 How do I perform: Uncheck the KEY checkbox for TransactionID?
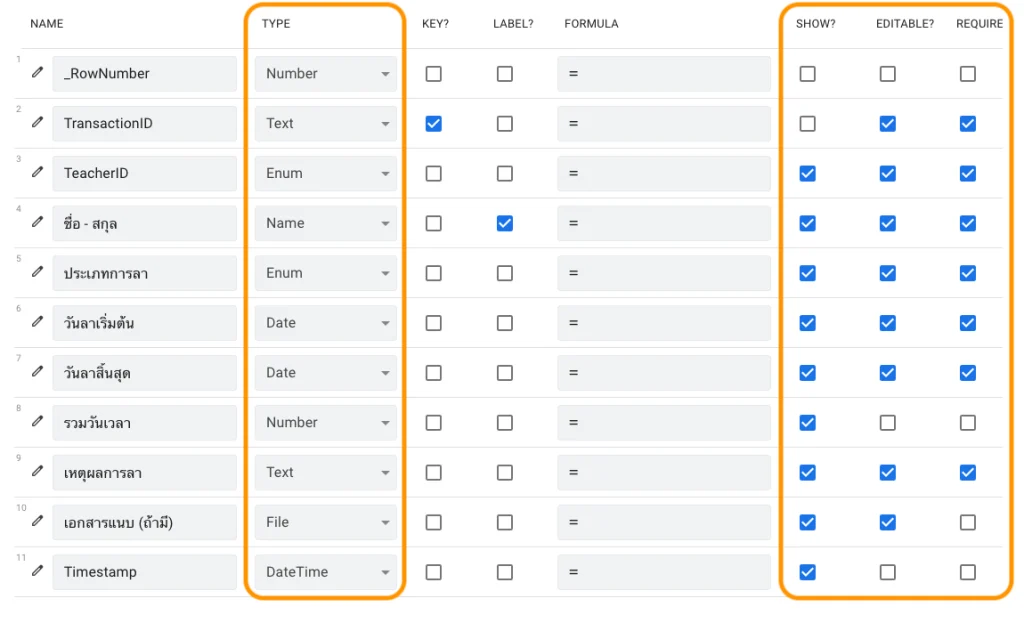433,124
